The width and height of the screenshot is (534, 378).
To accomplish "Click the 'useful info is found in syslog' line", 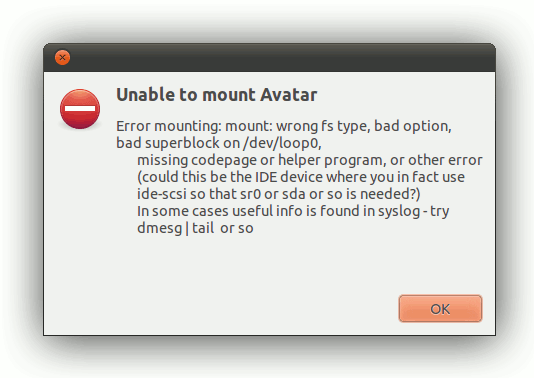I will click(293, 211).
